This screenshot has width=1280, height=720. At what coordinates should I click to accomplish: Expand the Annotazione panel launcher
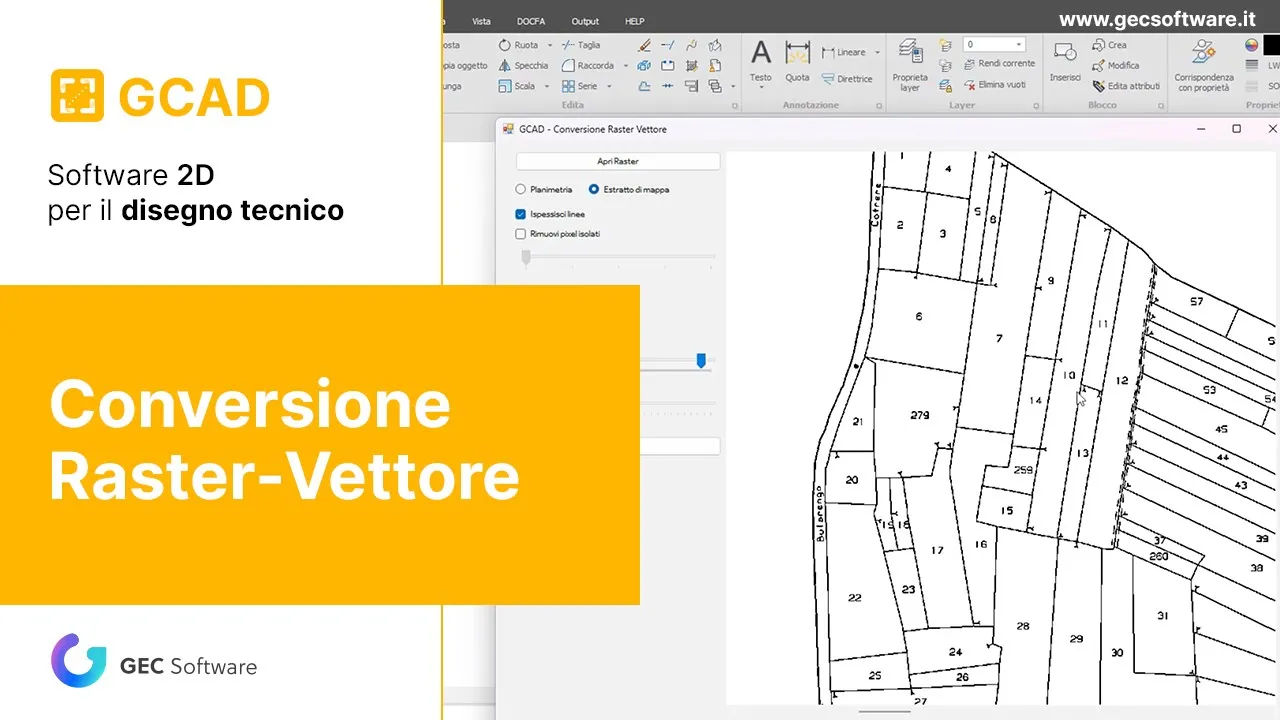[879, 105]
